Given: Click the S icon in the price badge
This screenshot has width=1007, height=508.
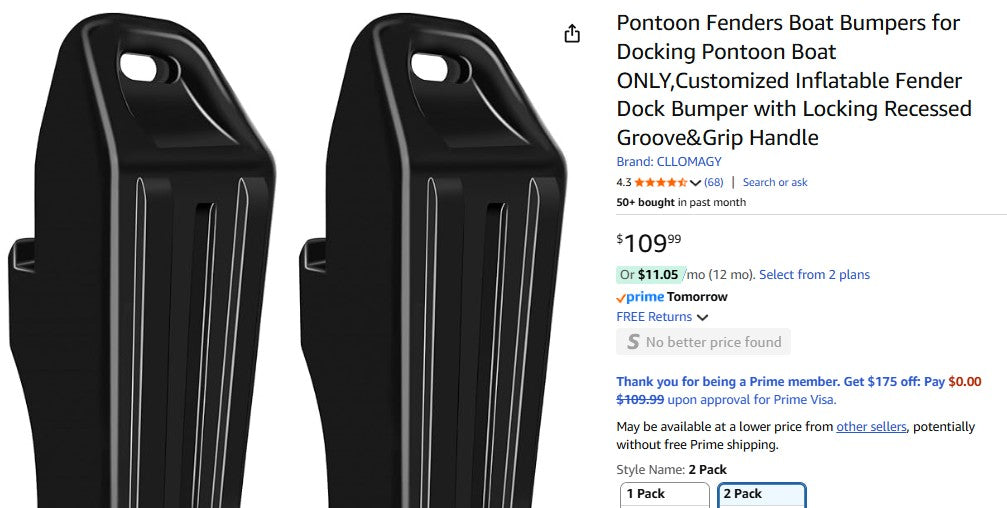Looking at the screenshot, I should pos(633,342).
